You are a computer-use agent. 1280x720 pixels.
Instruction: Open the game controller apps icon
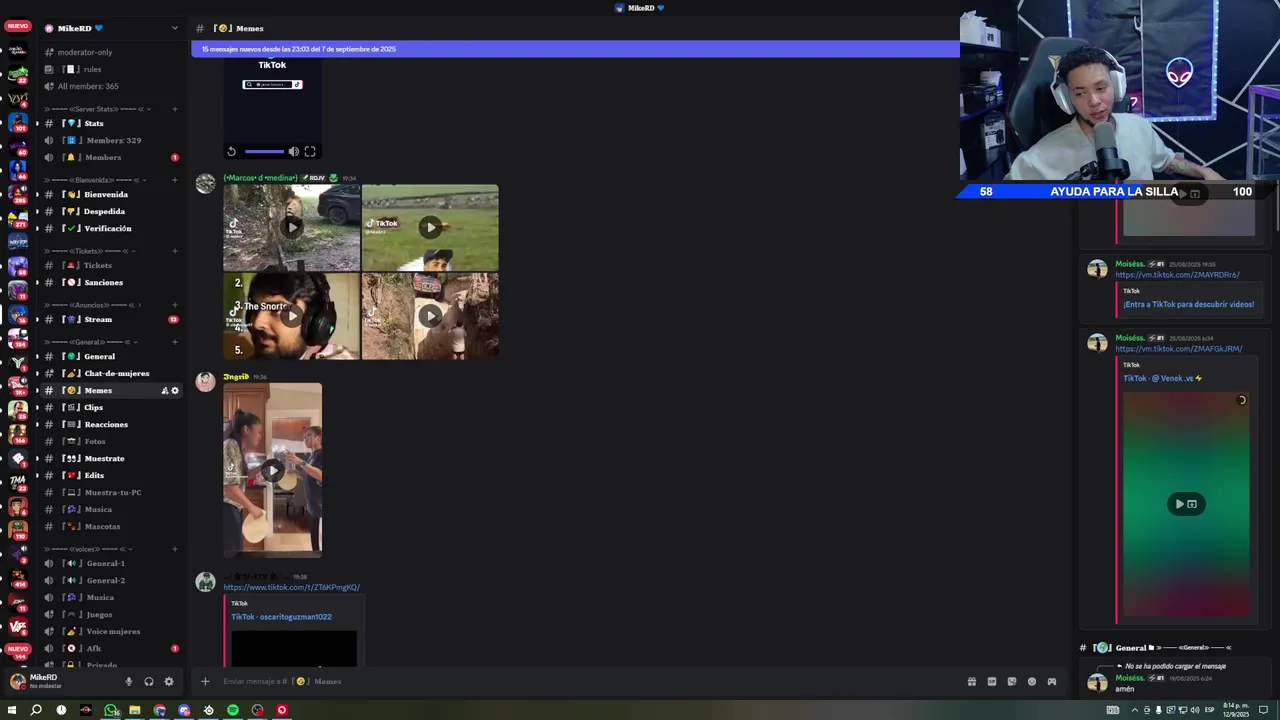1051,682
